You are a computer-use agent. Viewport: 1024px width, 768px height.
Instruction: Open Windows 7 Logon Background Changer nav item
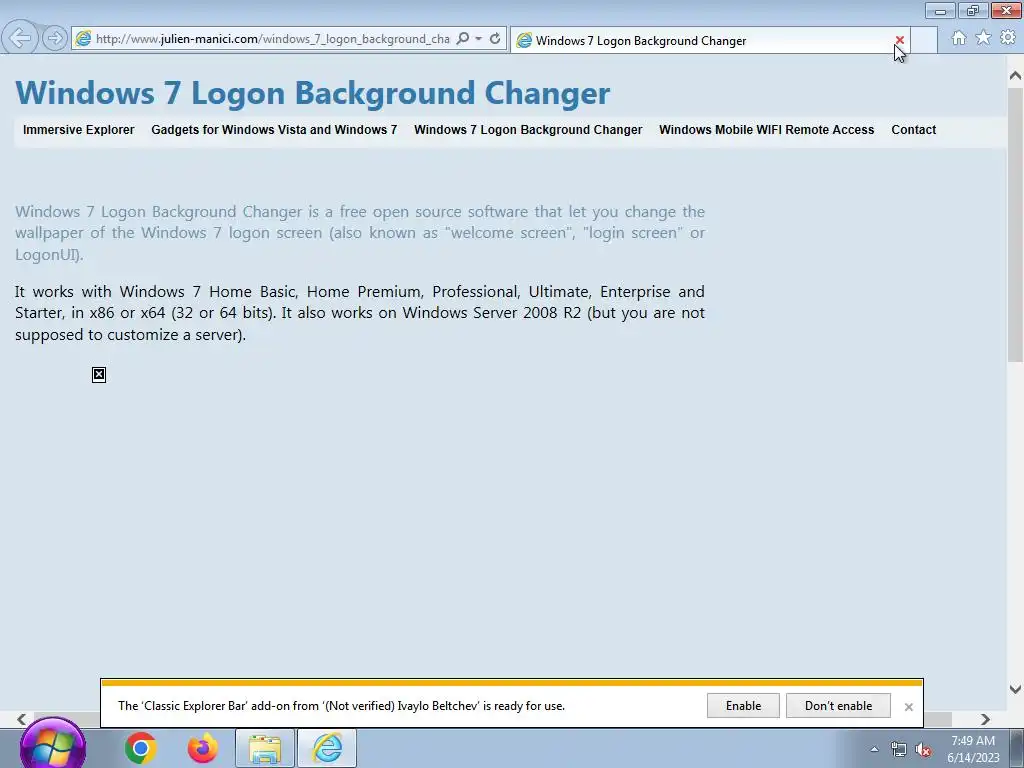click(528, 130)
